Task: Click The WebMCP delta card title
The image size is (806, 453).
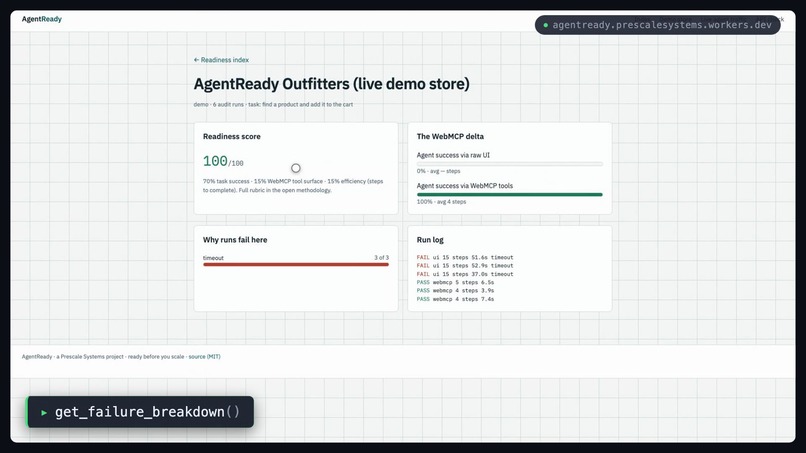Action: click(x=450, y=136)
